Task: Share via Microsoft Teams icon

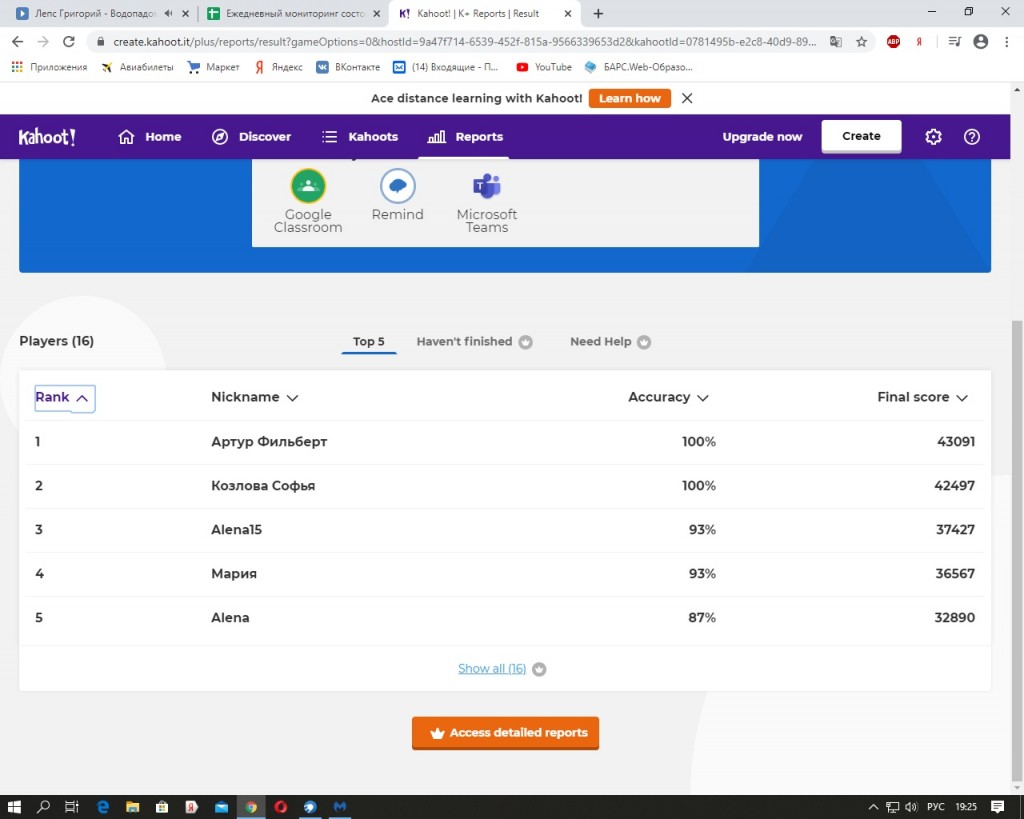Action: pos(487,186)
